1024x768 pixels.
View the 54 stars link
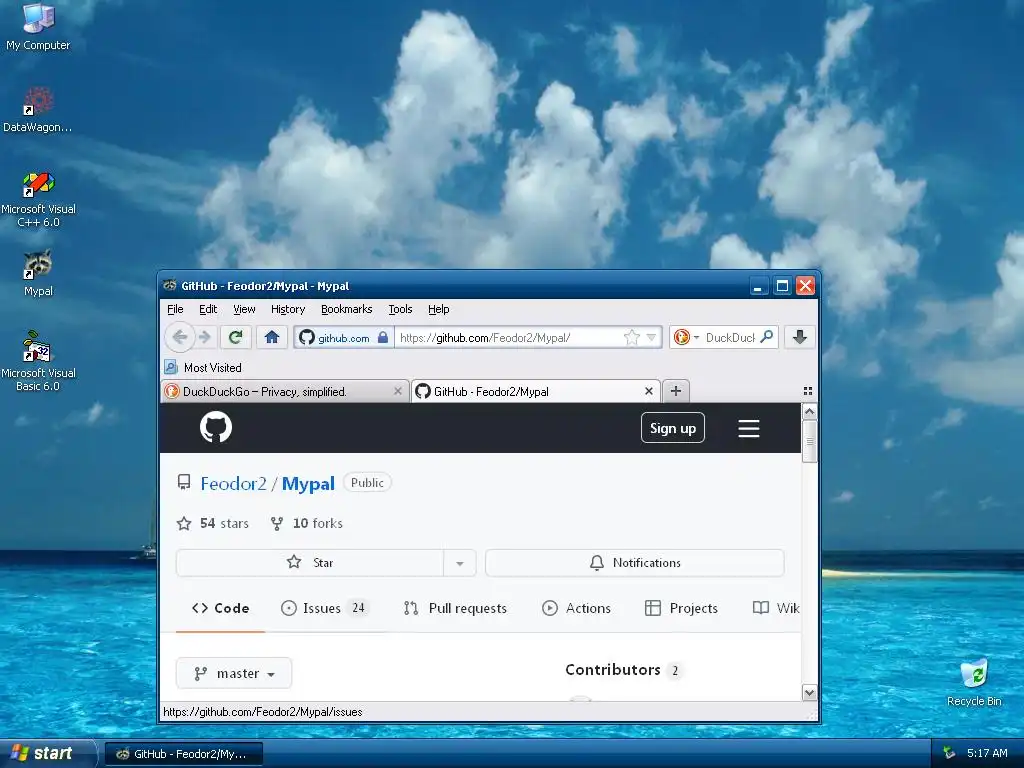coord(213,523)
